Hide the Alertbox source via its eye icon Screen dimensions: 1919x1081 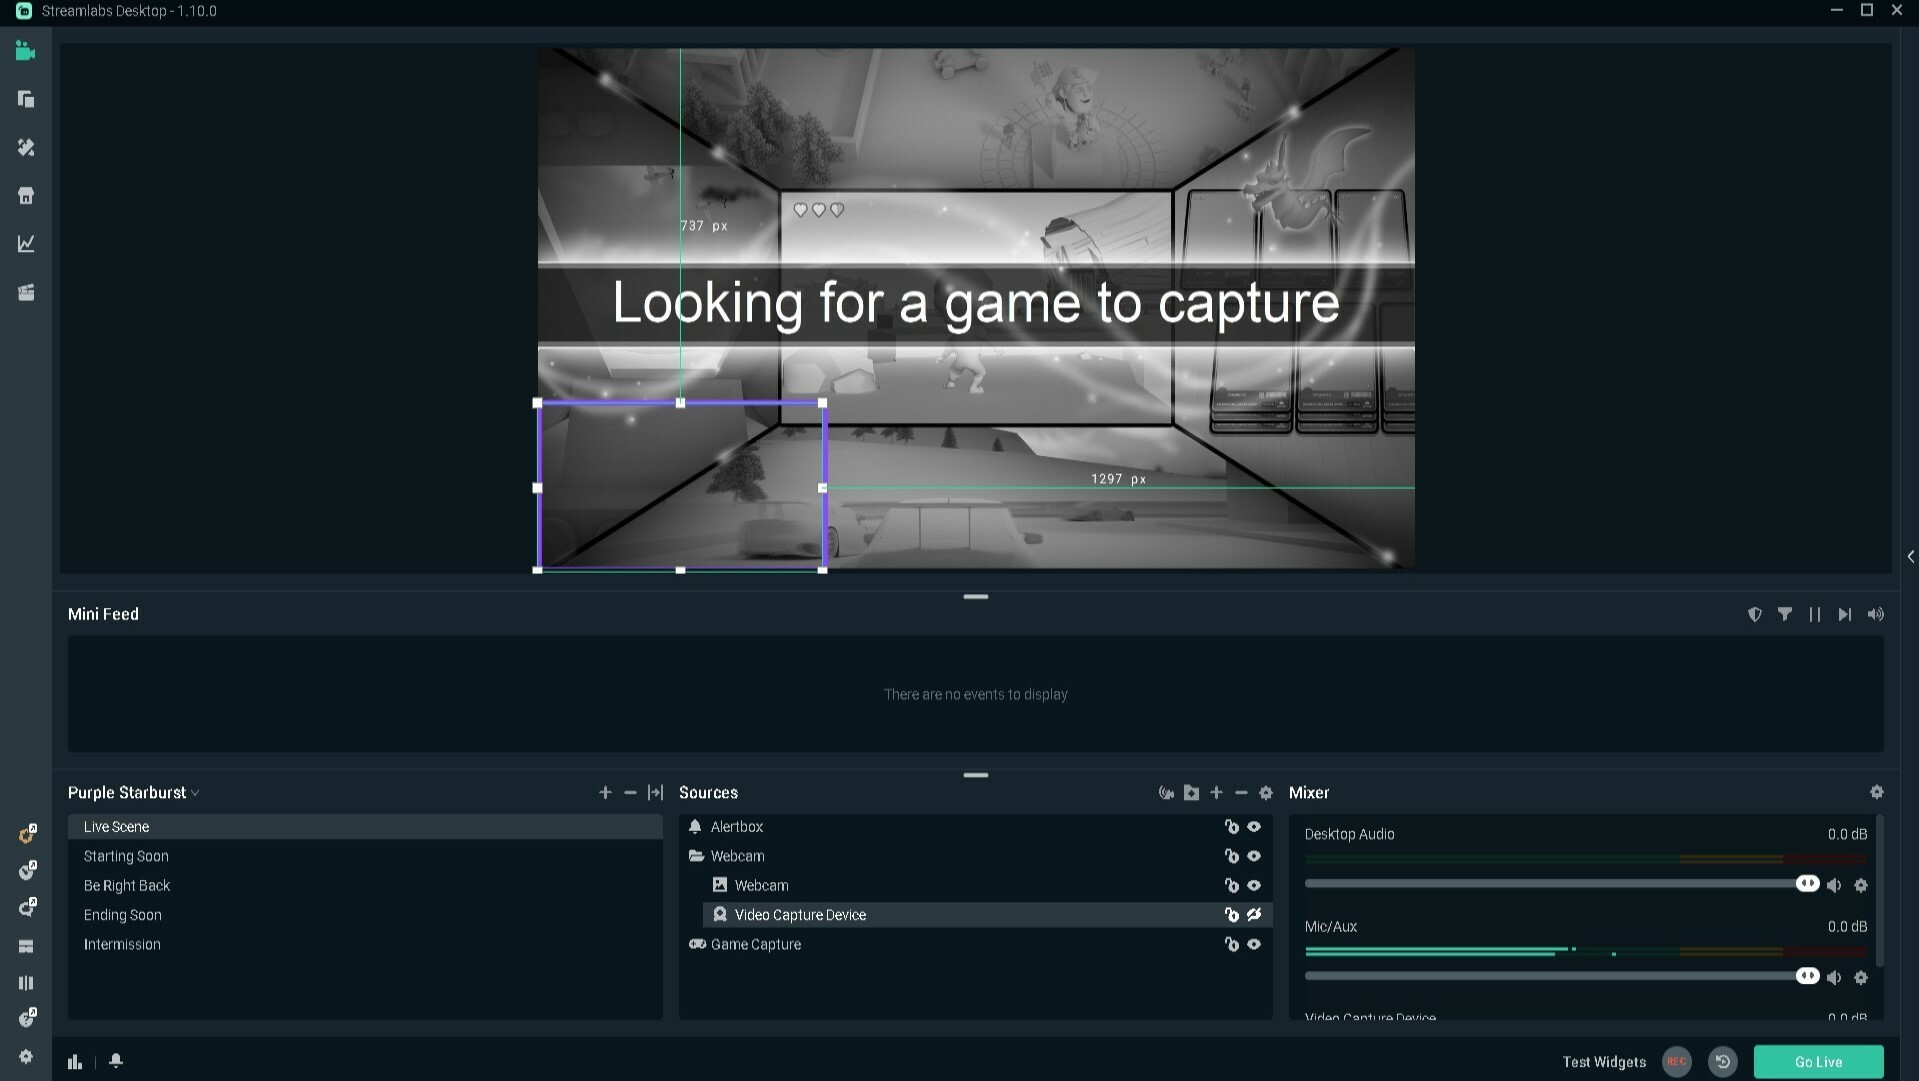1254,827
